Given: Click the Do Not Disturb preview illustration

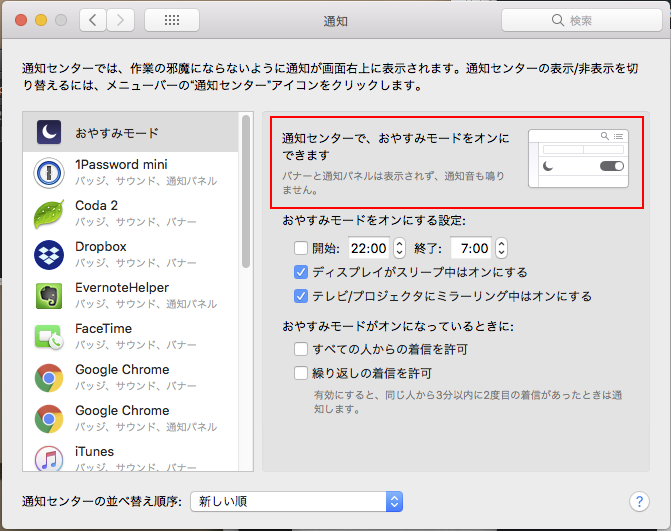Looking at the screenshot, I should [x=579, y=159].
